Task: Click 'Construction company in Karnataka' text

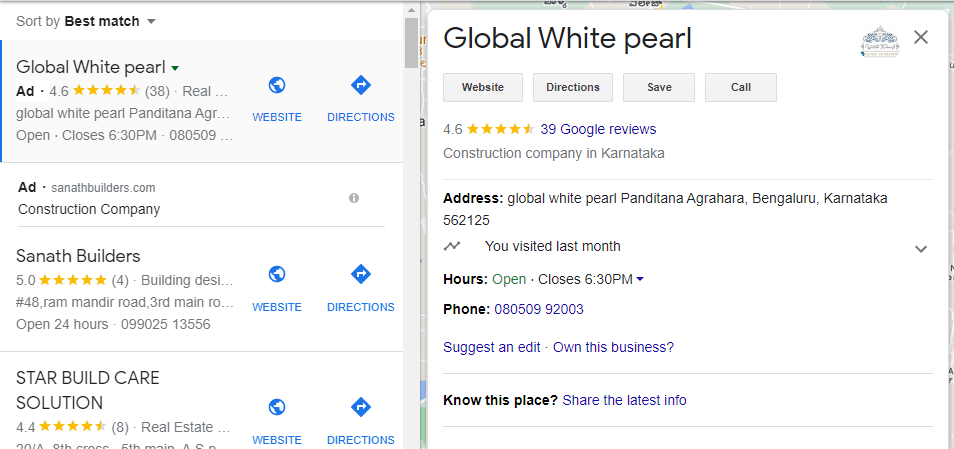Action: 554,153
